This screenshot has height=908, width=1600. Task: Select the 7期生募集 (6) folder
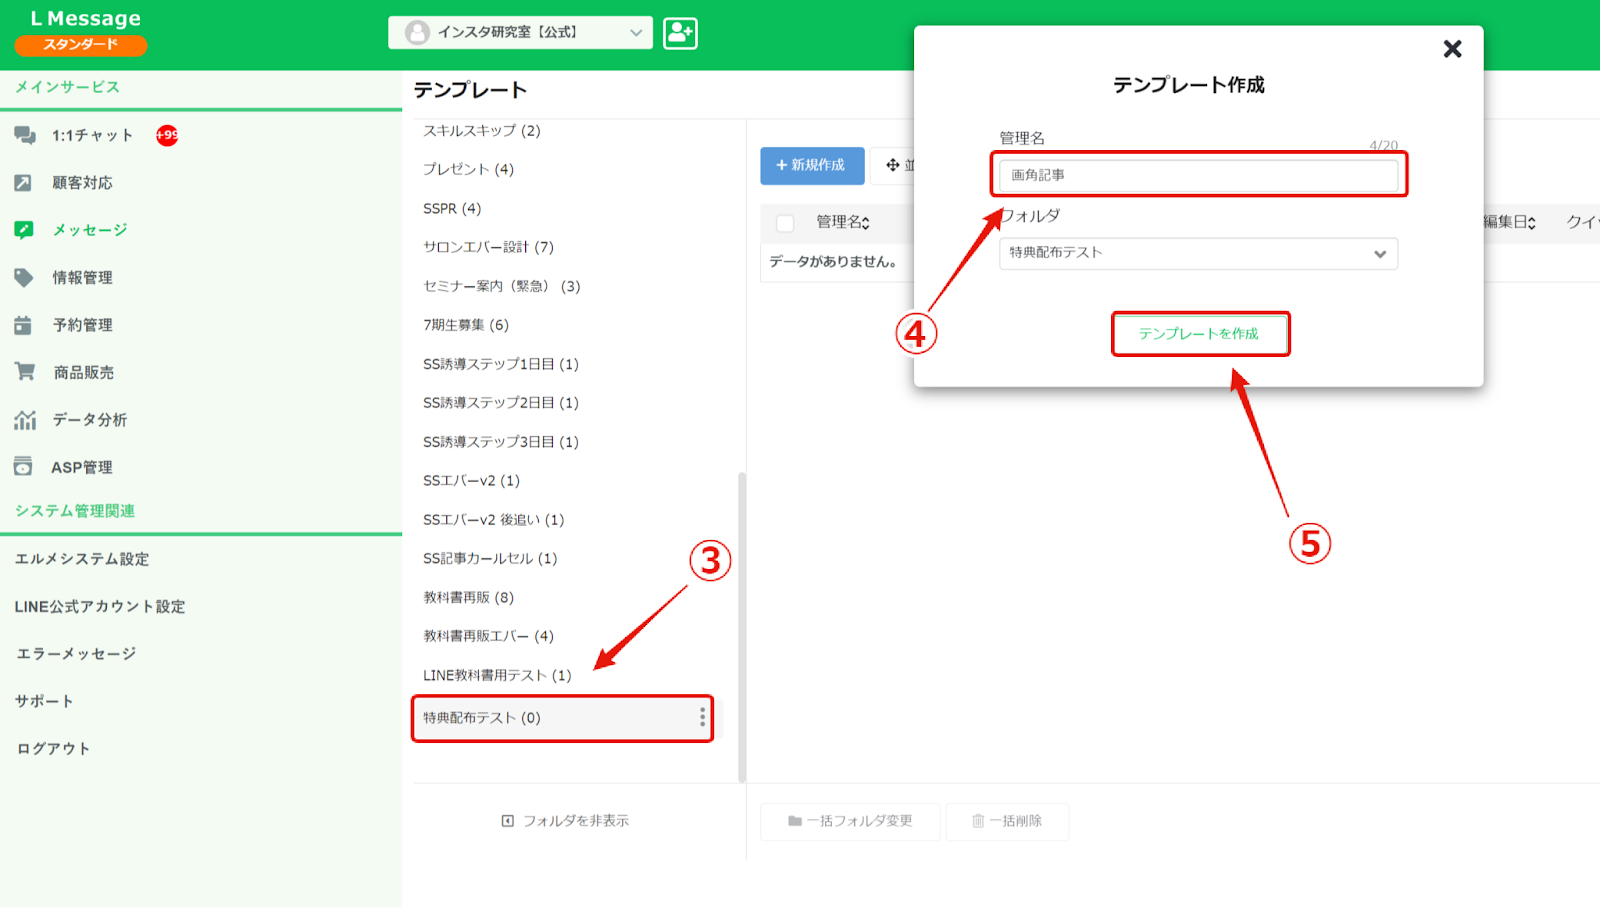click(466, 325)
